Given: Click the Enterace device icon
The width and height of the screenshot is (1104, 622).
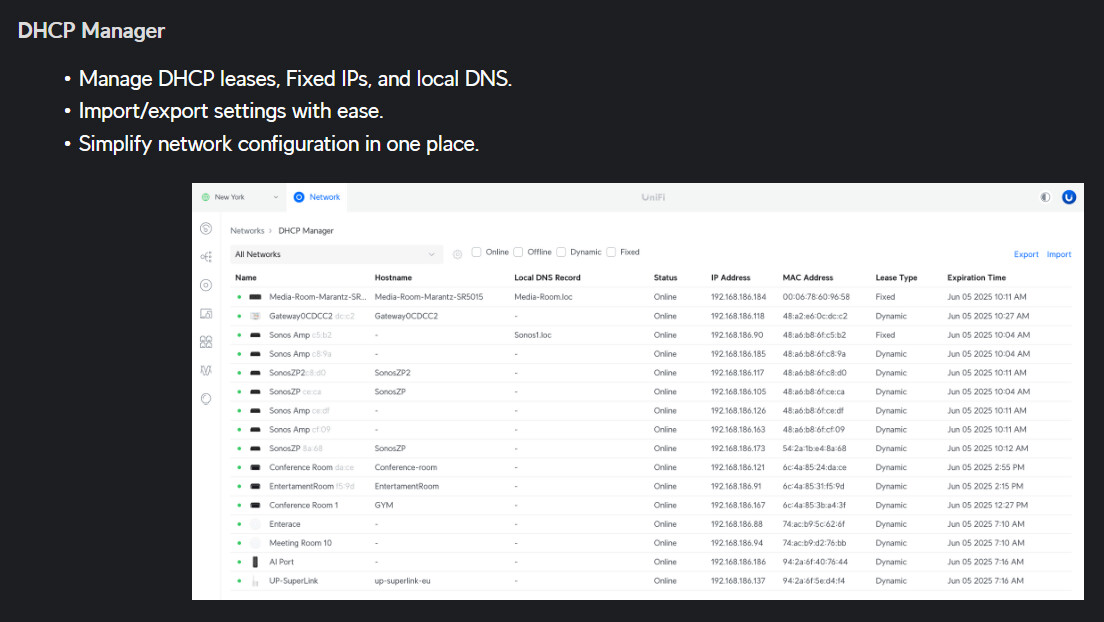Looking at the screenshot, I should [255, 524].
